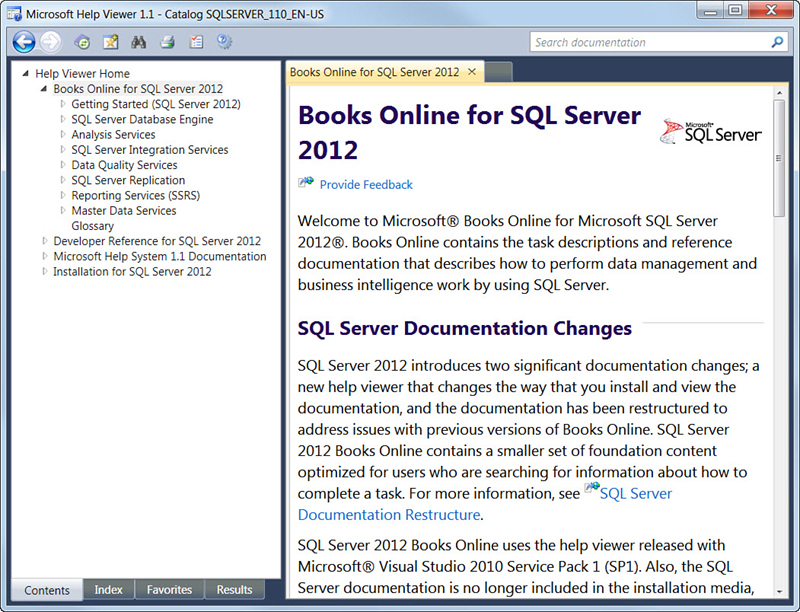Click the Provide Feedback link
Image resolution: width=800 pixels, height=612 pixels.
click(x=365, y=185)
